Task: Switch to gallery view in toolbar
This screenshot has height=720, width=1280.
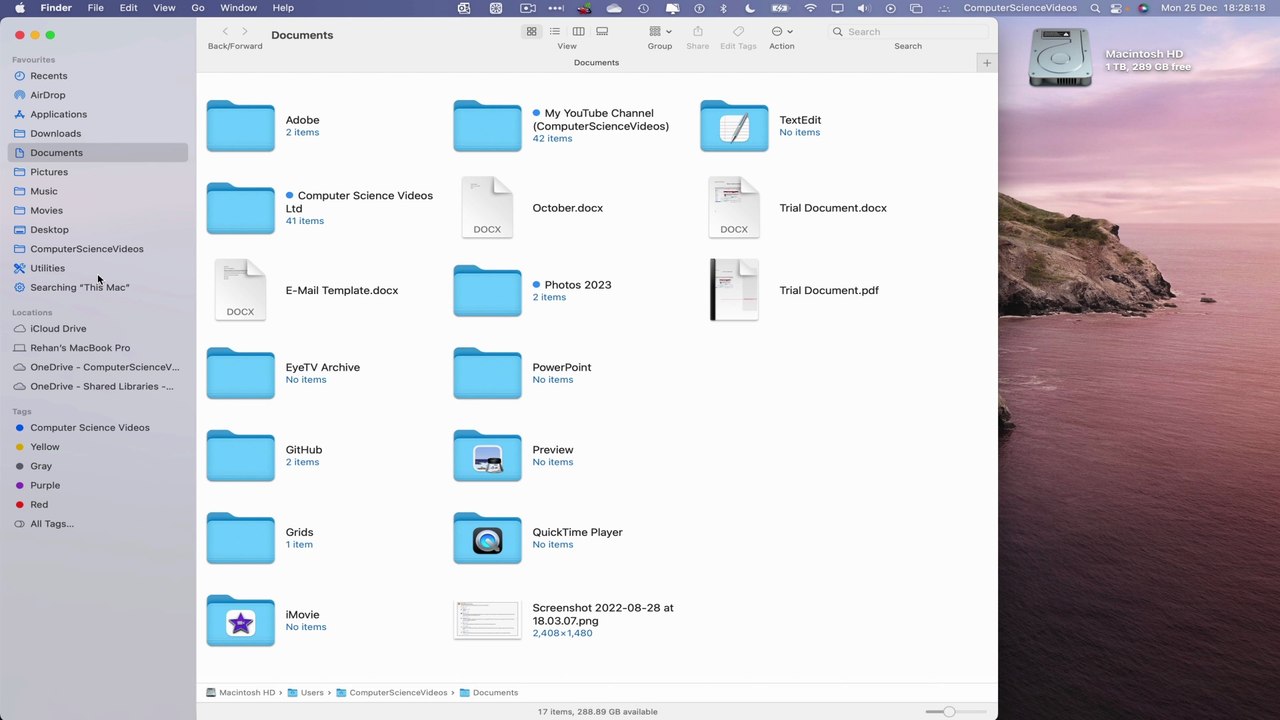Action: point(602,32)
